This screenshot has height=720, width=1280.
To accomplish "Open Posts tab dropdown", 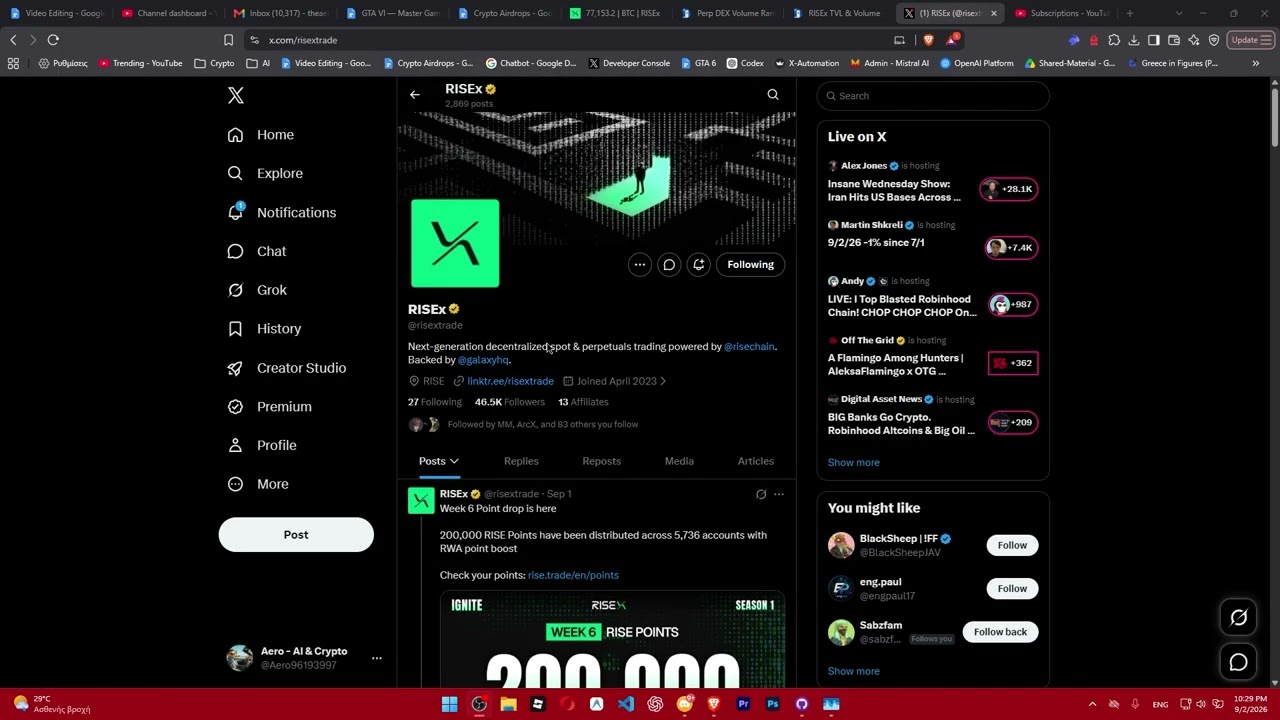I will click(x=438, y=461).
